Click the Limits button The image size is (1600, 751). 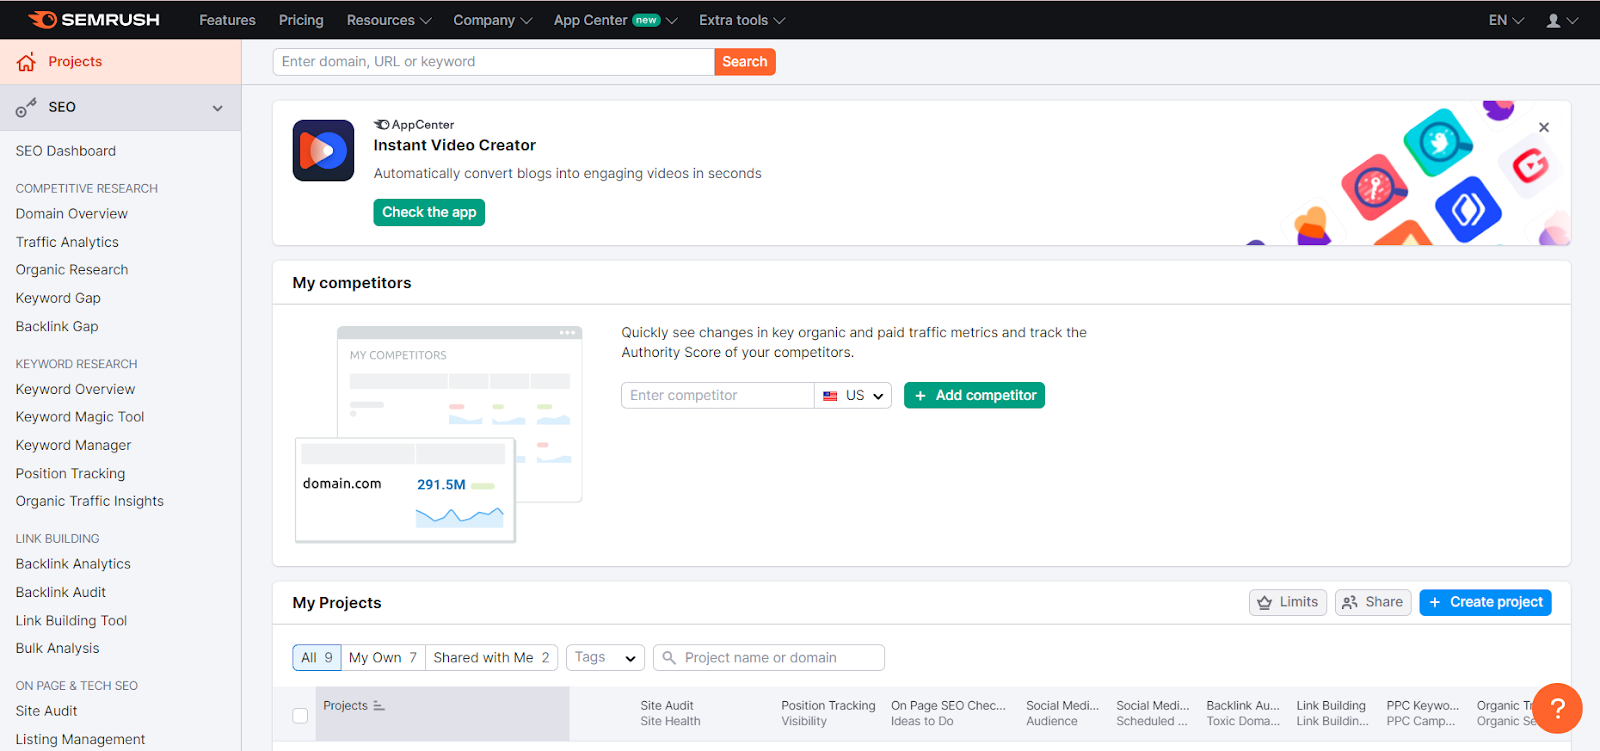1288,602
